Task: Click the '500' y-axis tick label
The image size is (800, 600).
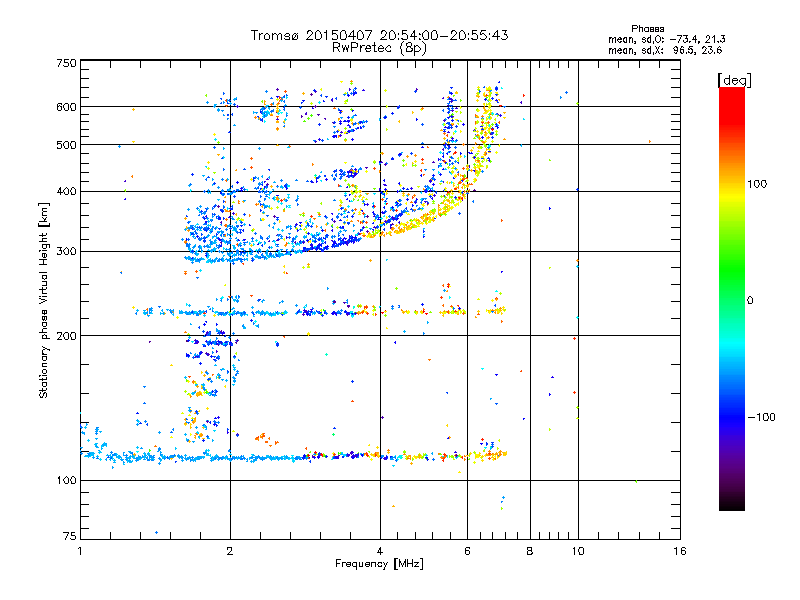Action: point(67,145)
